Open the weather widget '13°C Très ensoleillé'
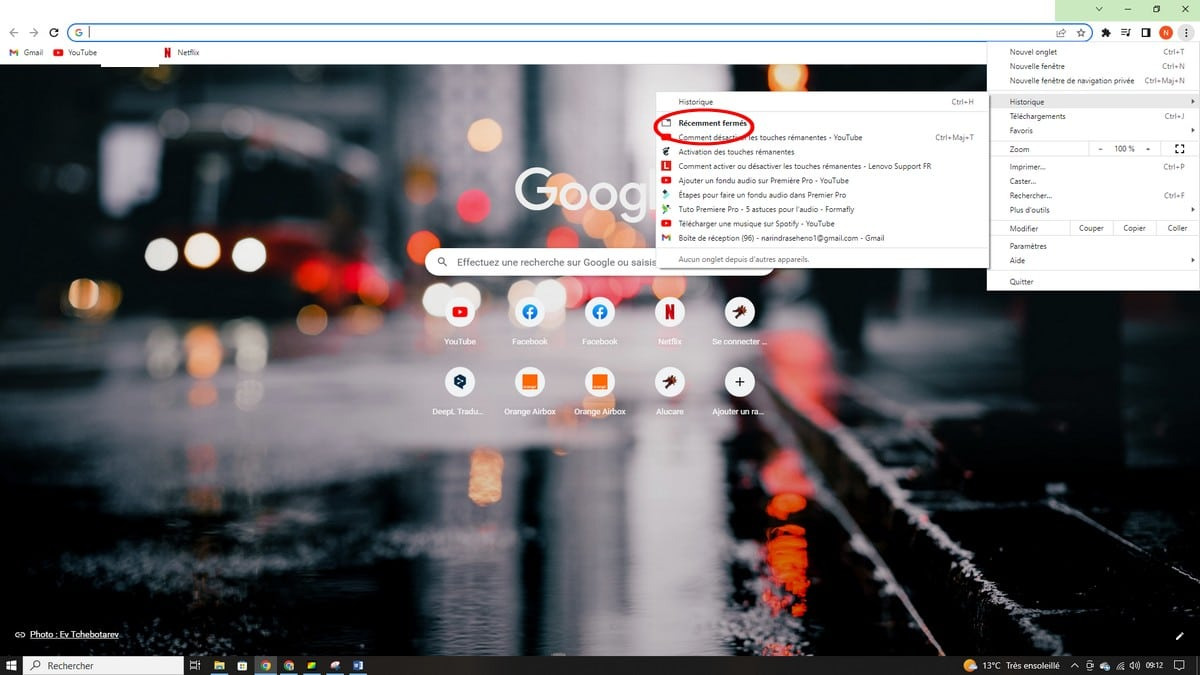Screen dimensions: 1200x675 pos(1010,665)
